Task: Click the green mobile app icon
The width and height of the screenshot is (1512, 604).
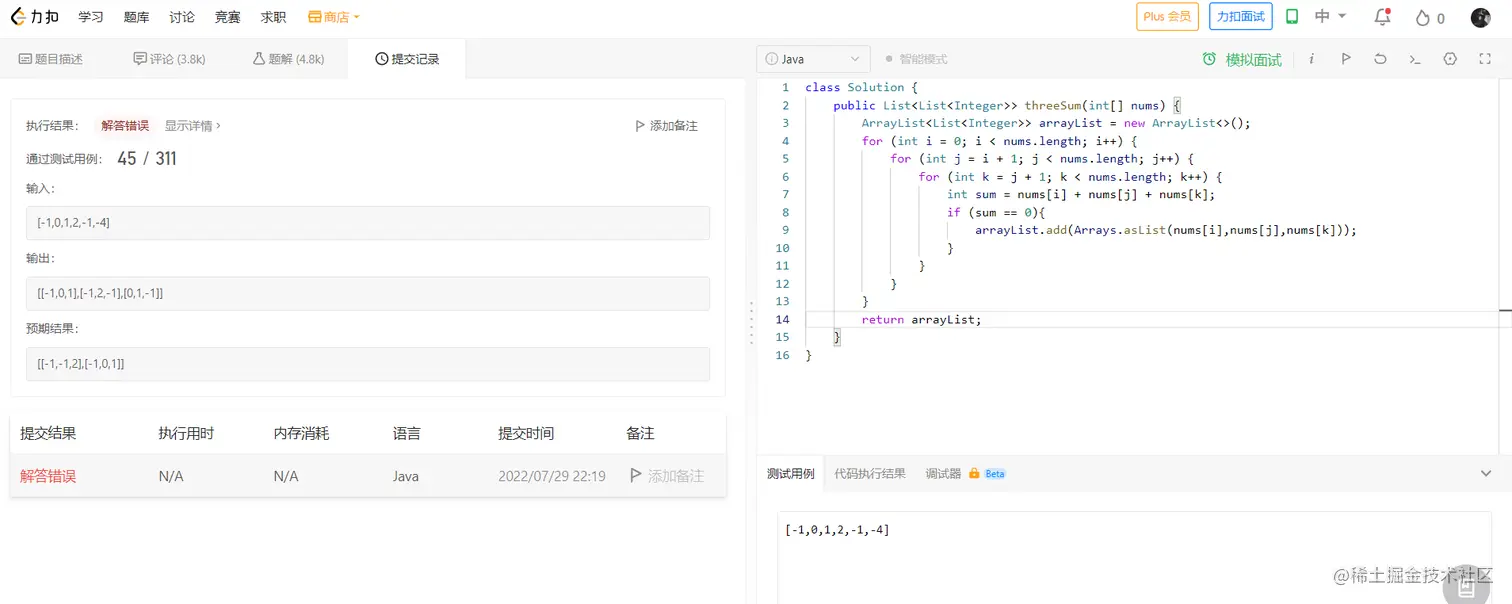Action: coord(1294,17)
